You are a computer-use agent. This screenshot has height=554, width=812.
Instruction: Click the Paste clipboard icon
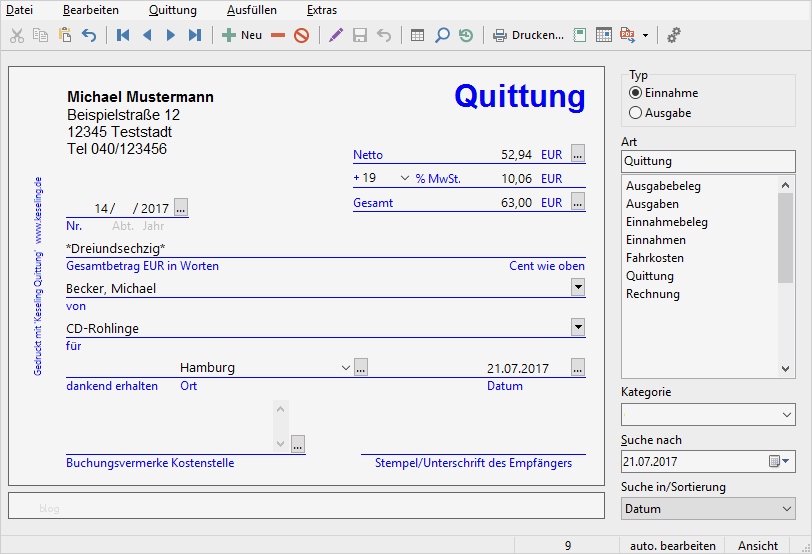coord(65,35)
